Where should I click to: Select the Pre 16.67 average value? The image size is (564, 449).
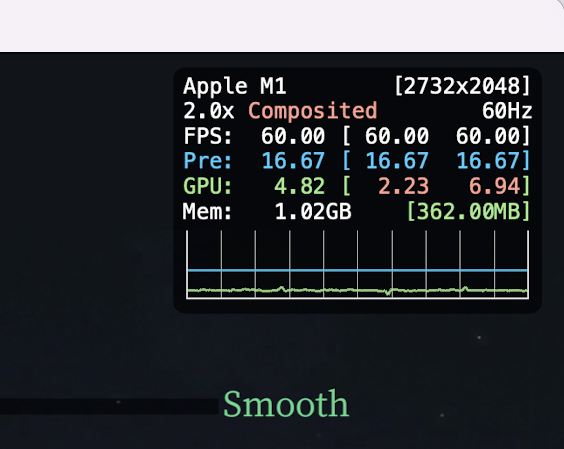pyautogui.click(x=293, y=161)
